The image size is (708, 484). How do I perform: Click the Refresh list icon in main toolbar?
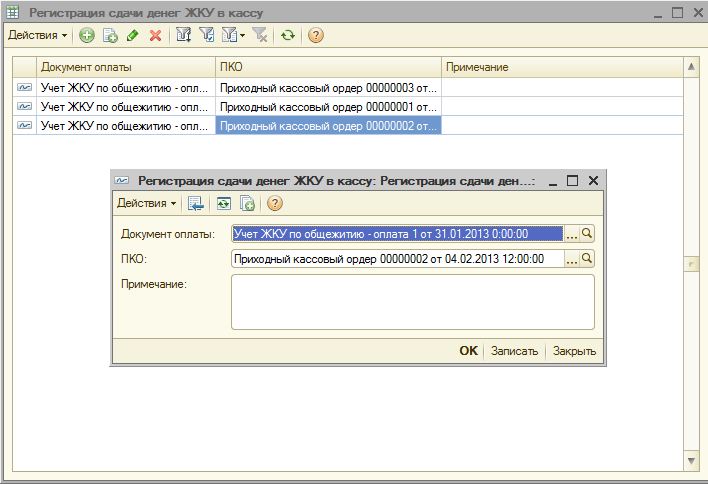tap(288, 35)
